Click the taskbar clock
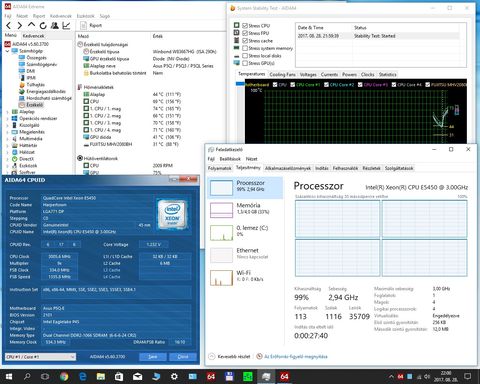 (446, 377)
